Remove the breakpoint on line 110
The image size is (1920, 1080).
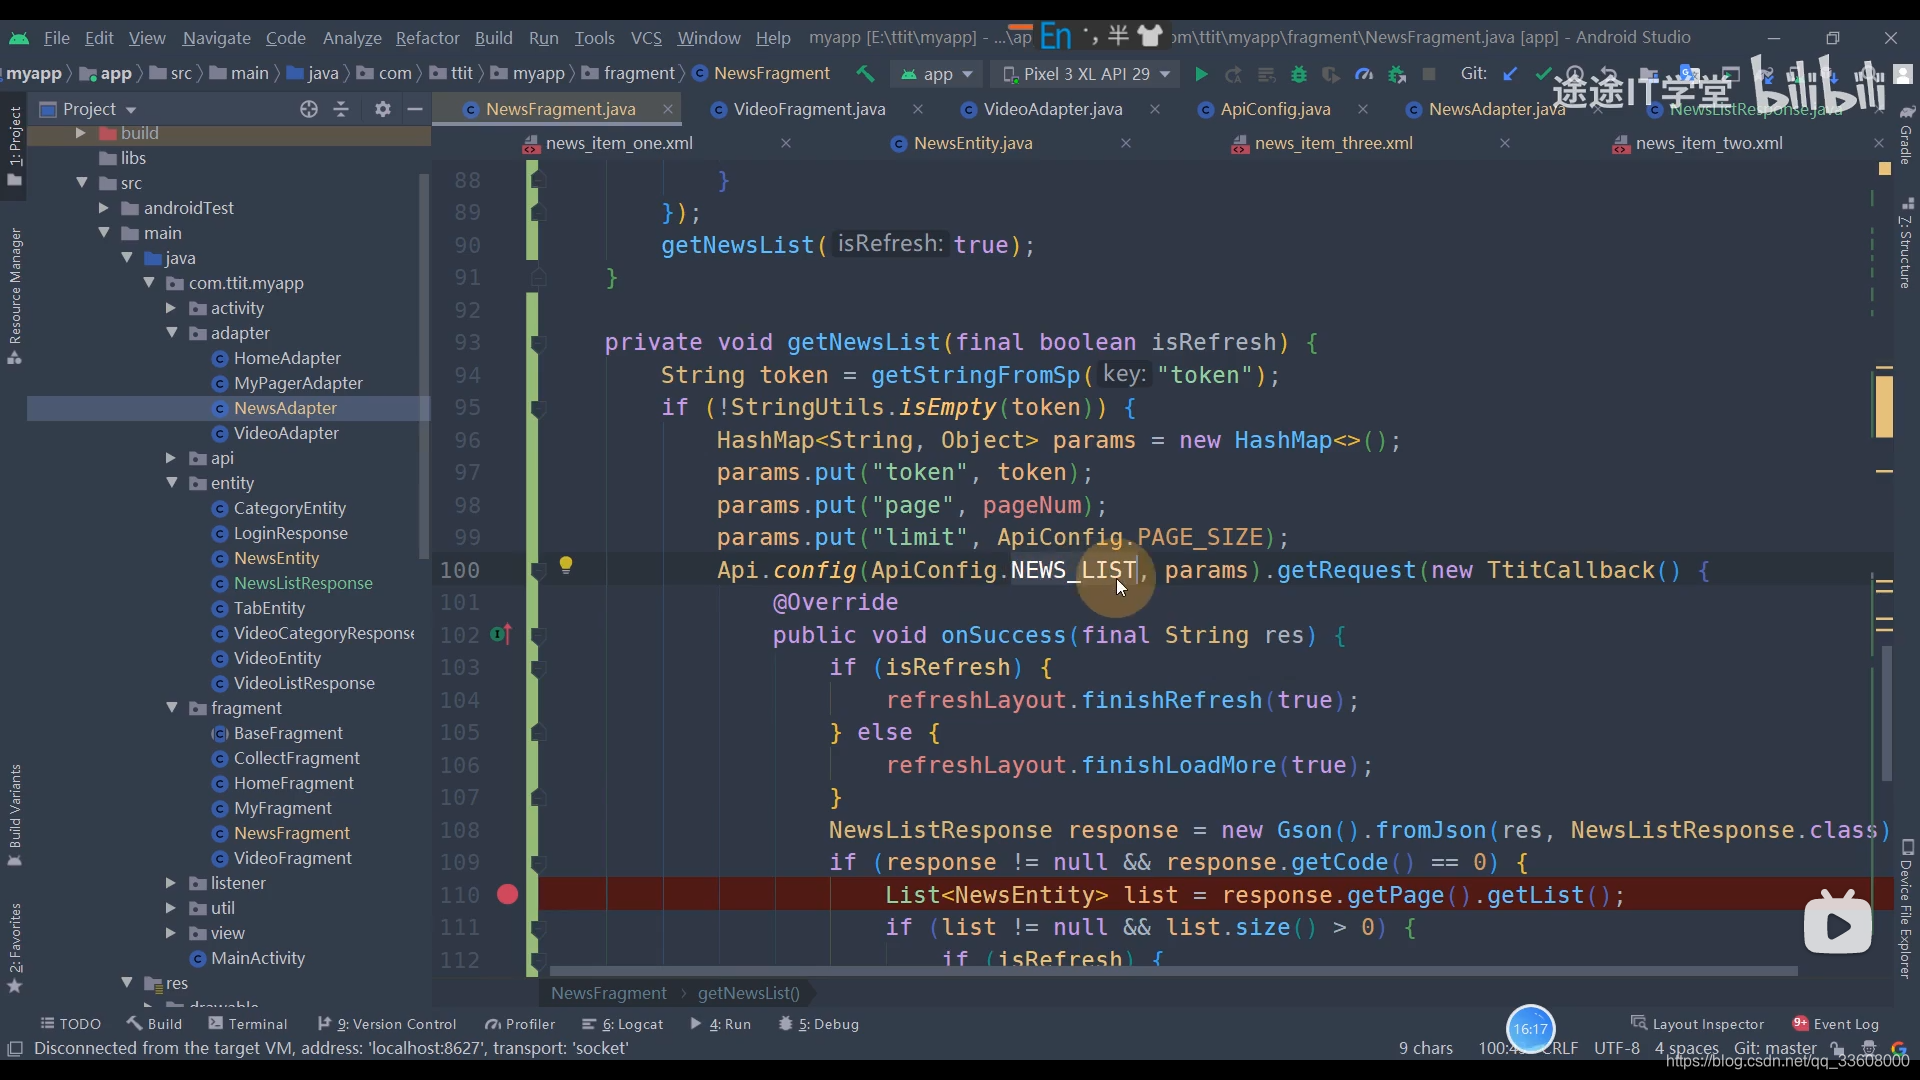pos(507,894)
